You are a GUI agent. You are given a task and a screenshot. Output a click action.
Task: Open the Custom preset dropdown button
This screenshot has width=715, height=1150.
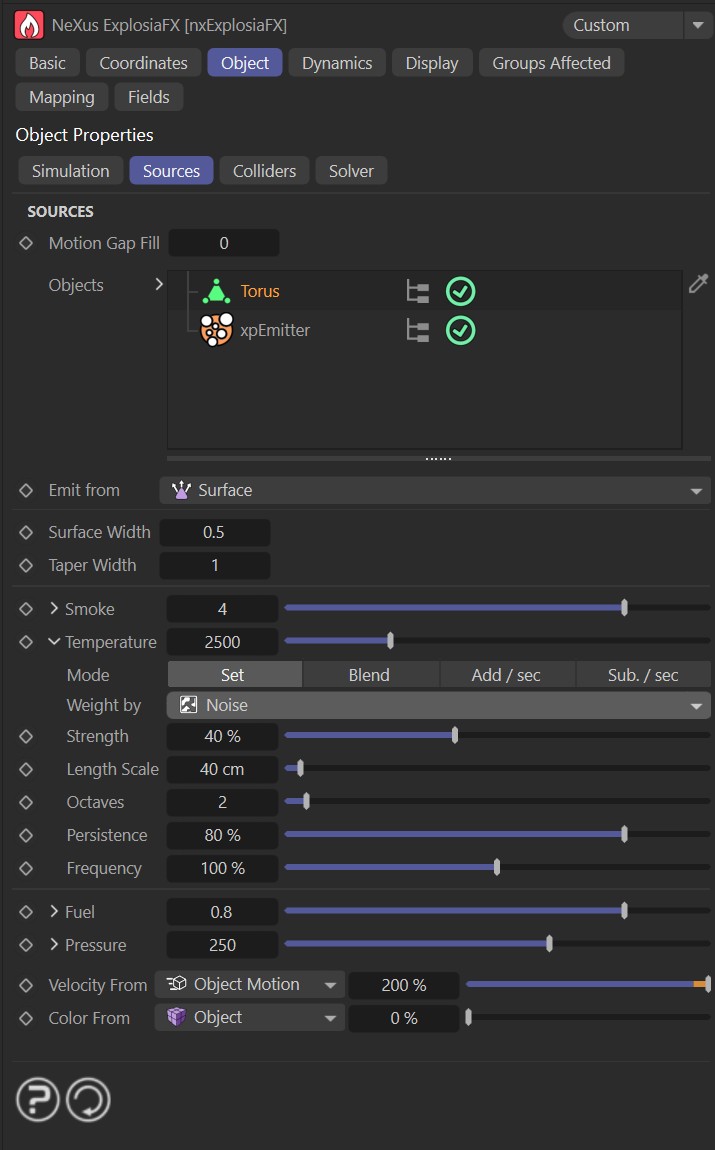click(697, 25)
